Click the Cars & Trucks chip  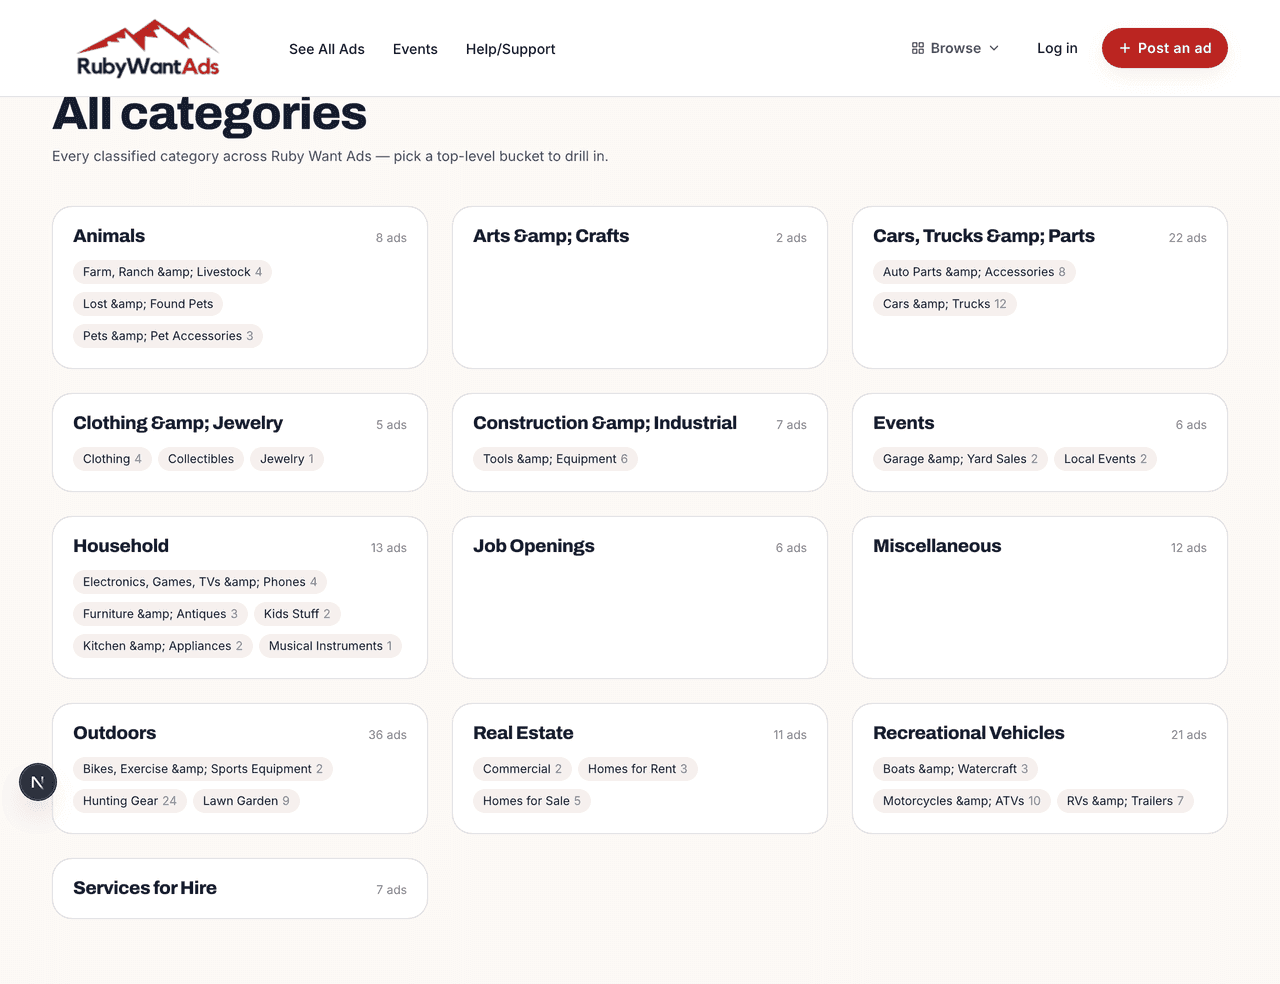(944, 303)
